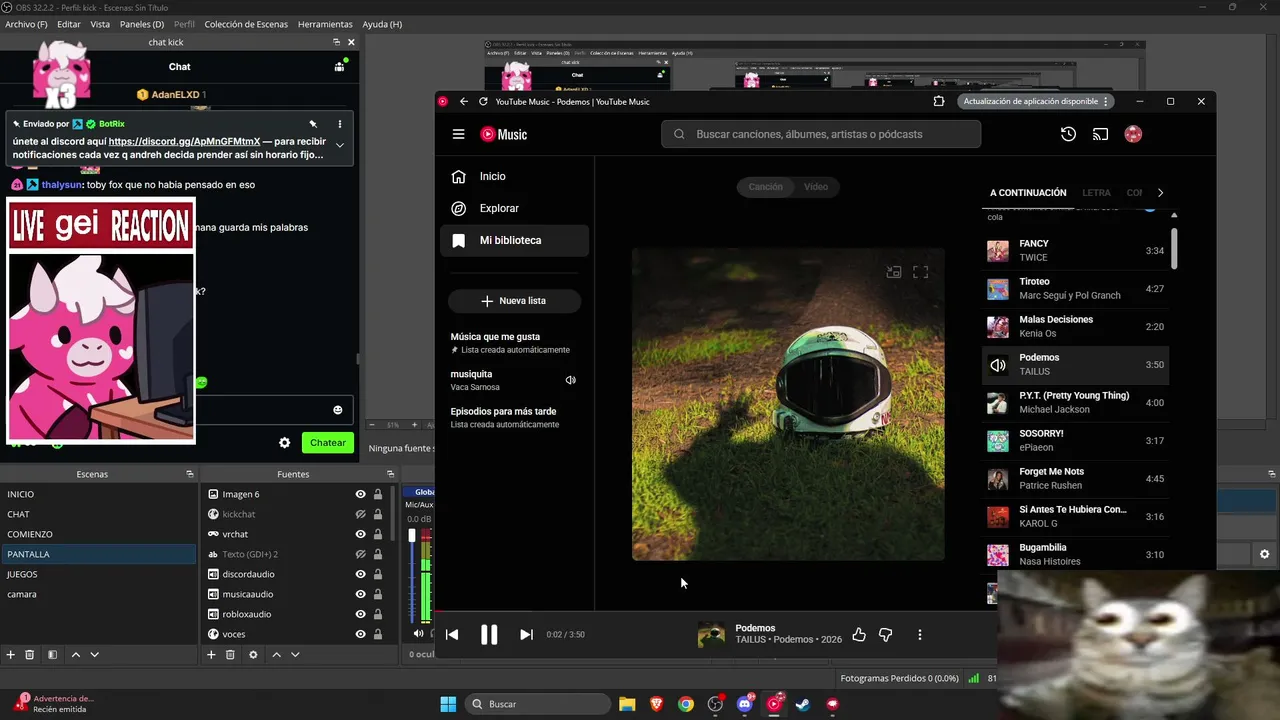Undock the Escenas panel
The width and height of the screenshot is (1280, 720).
[190, 474]
